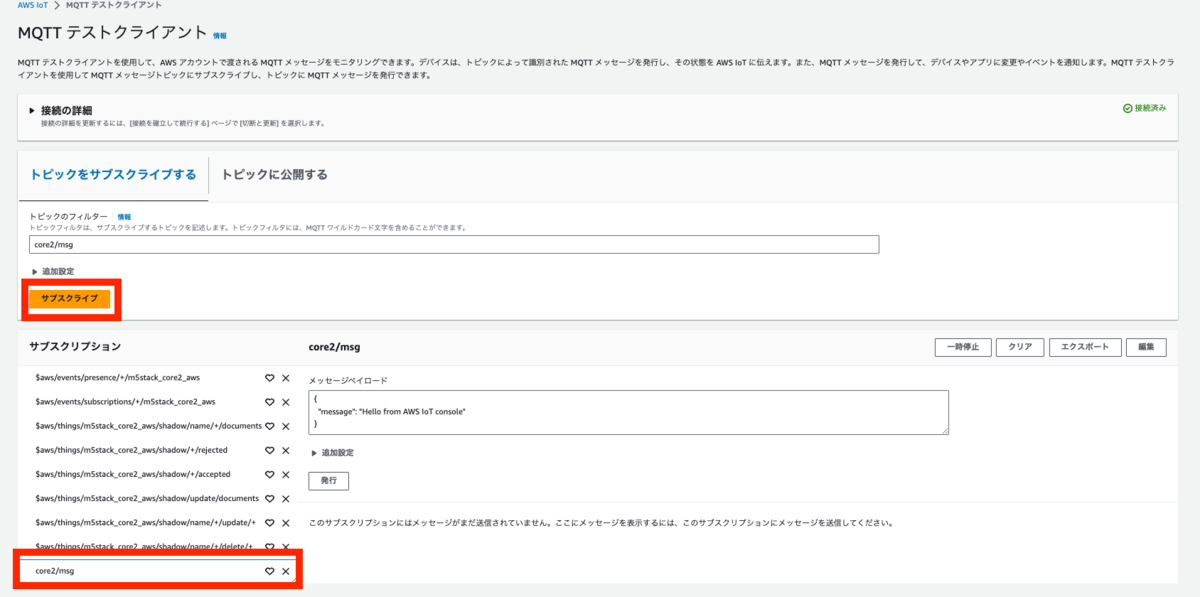This screenshot has height=597, width=1200.
Task: Favorite the core2/msg subscription
Action: [x=269, y=571]
